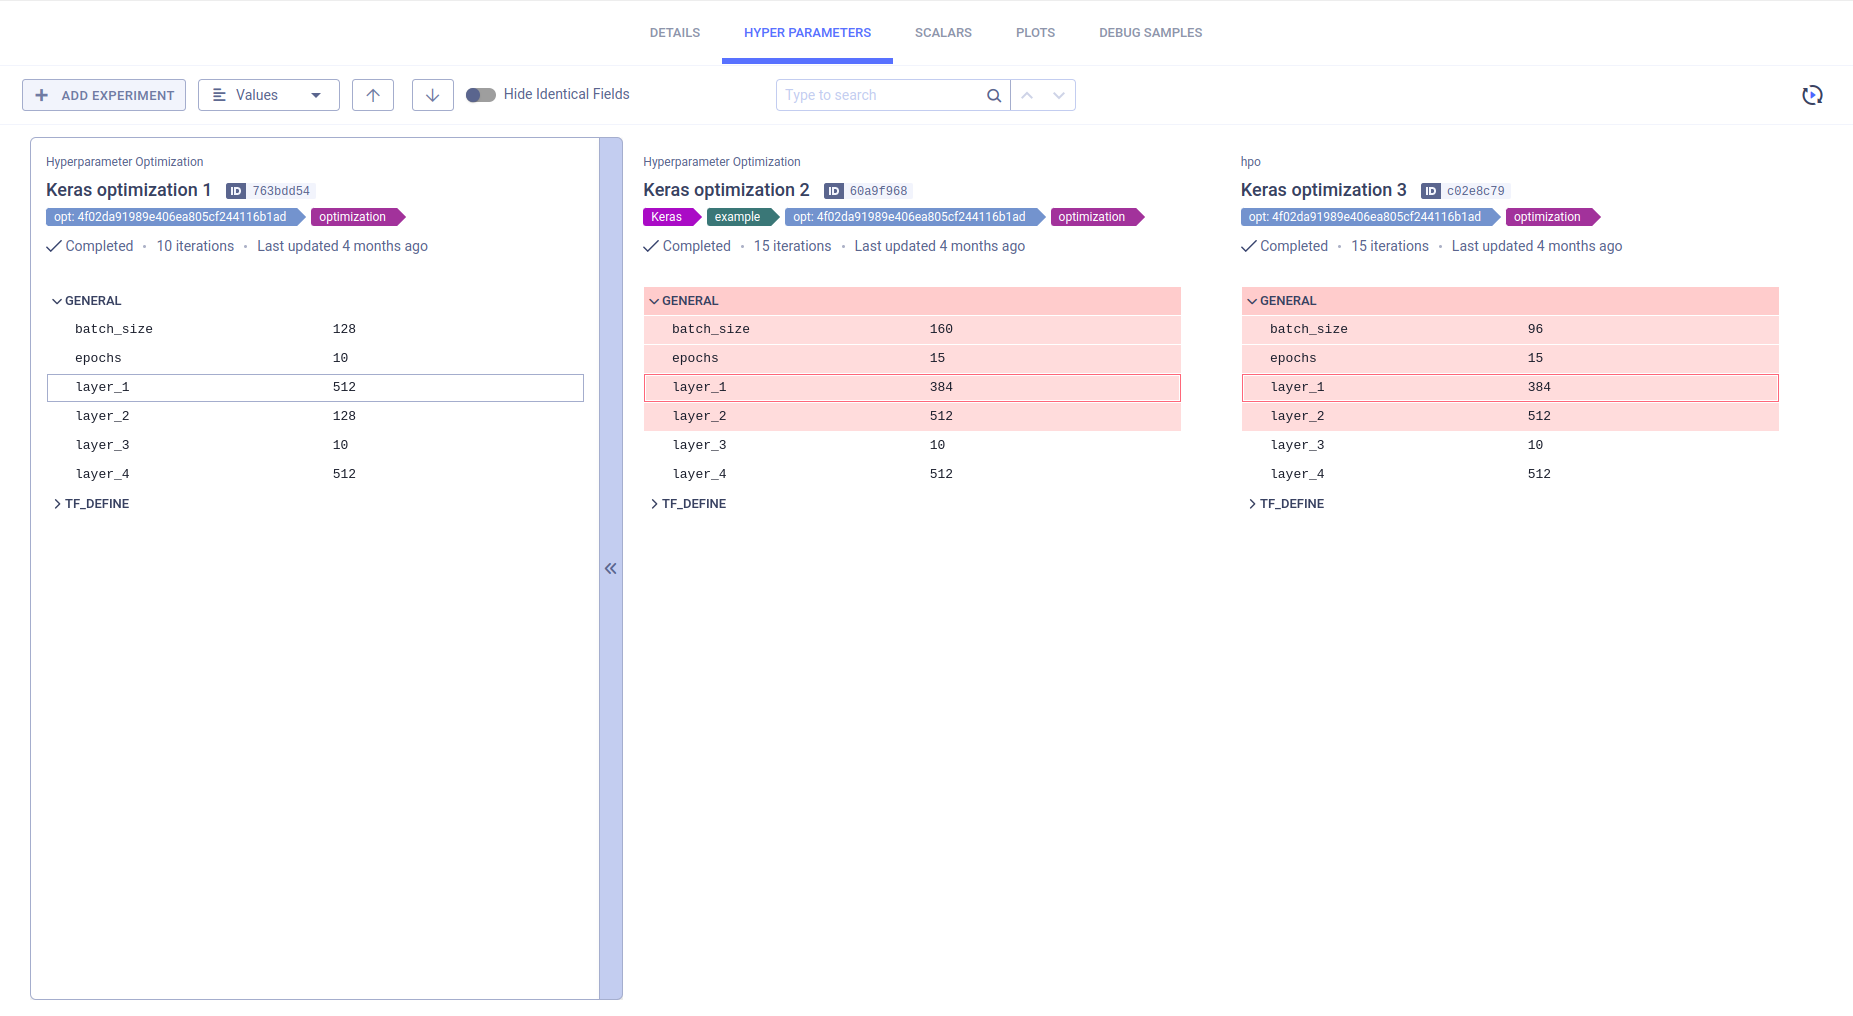This screenshot has height=1016, width=1853.
Task: Collapse the base experiment panel with double chevron
Action: pyautogui.click(x=610, y=568)
